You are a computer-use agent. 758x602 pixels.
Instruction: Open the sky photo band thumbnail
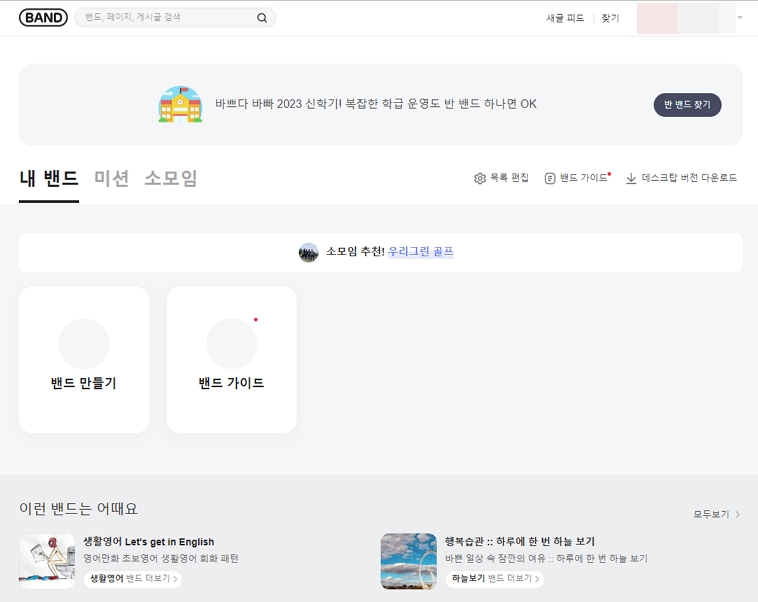pos(408,561)
